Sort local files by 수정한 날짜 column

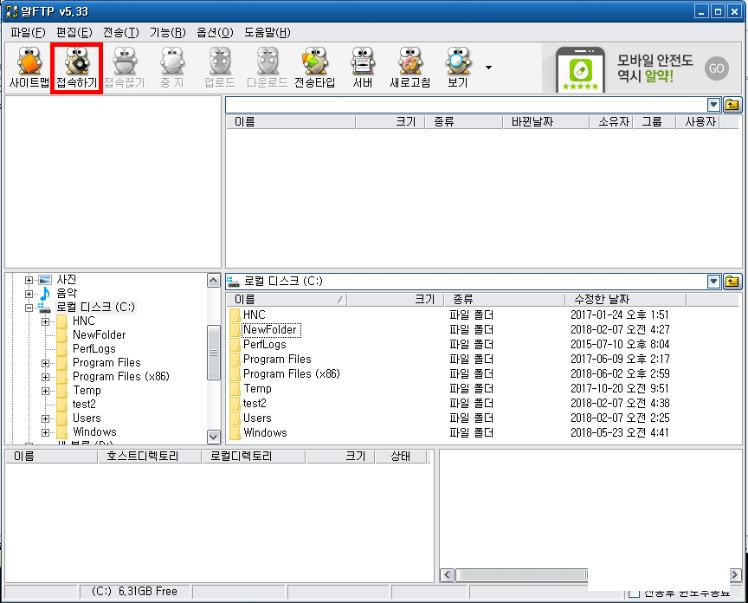point(600,299)
